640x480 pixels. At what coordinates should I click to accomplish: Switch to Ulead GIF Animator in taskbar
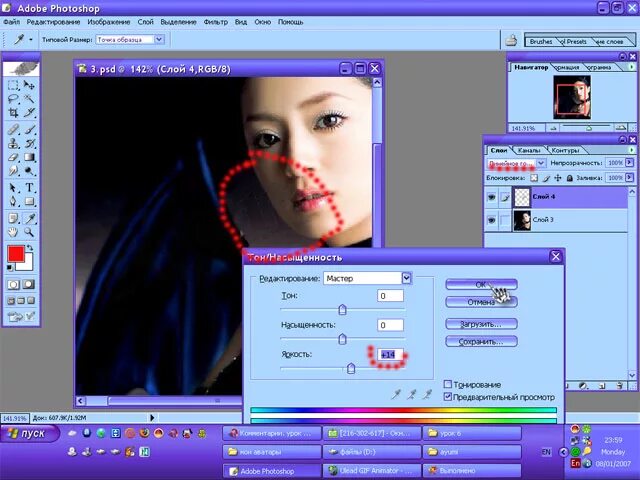click(x=372, y=471)
